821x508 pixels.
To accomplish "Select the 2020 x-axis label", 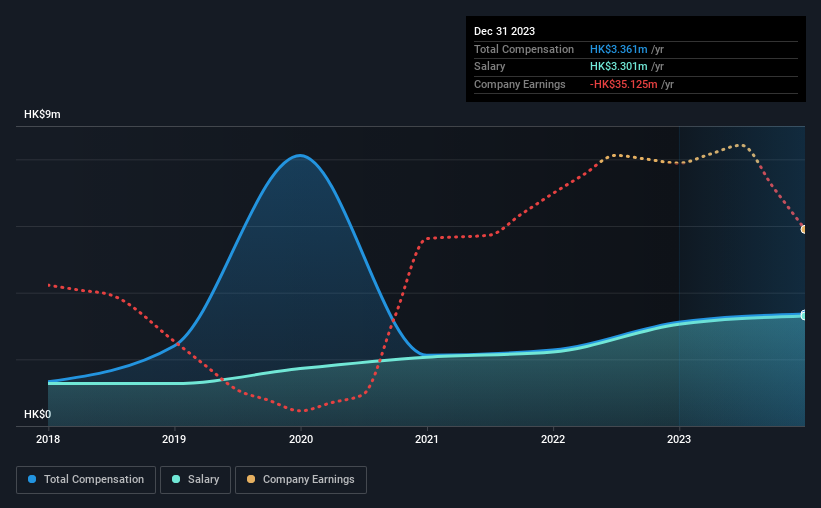I will tap(301, 439).
